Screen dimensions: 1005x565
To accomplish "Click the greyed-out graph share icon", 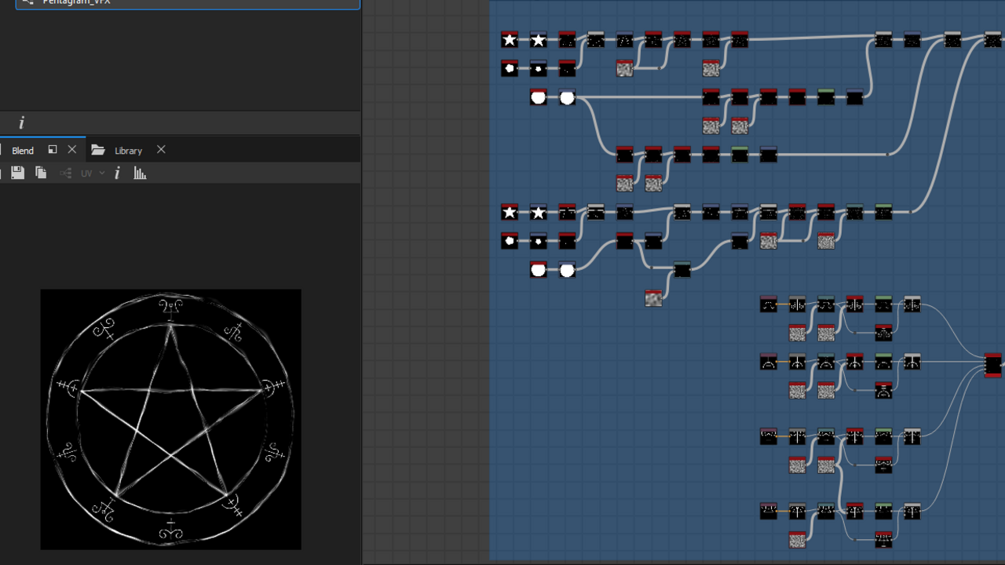I will coord(65,173).
